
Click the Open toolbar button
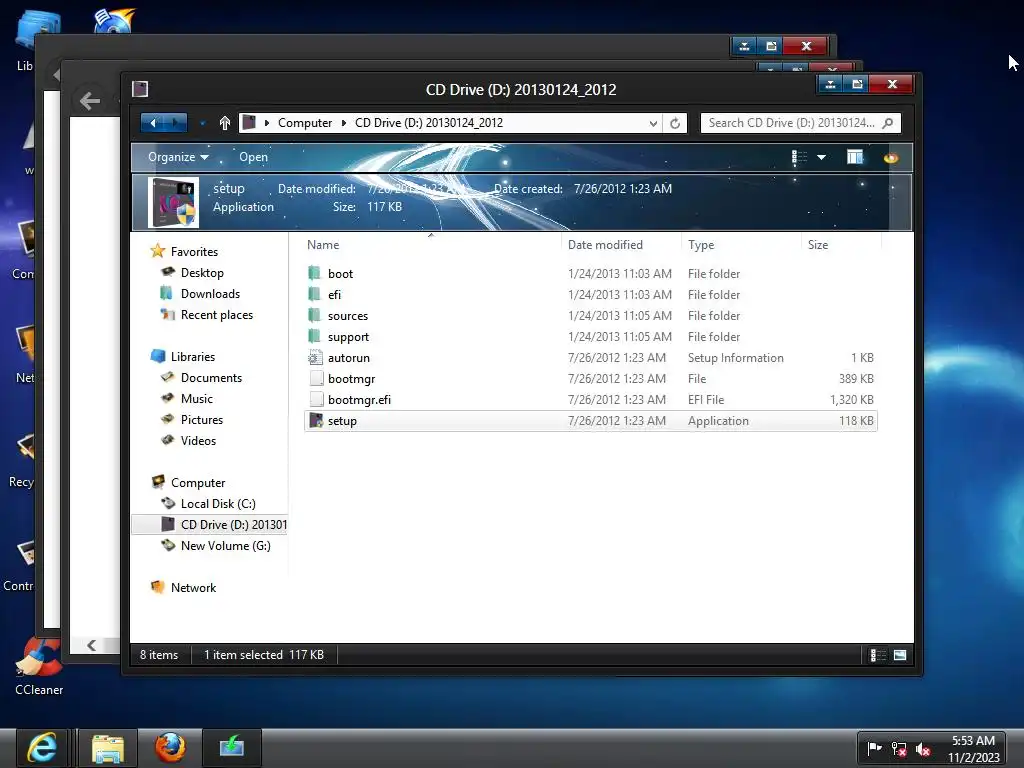(253, 157)
